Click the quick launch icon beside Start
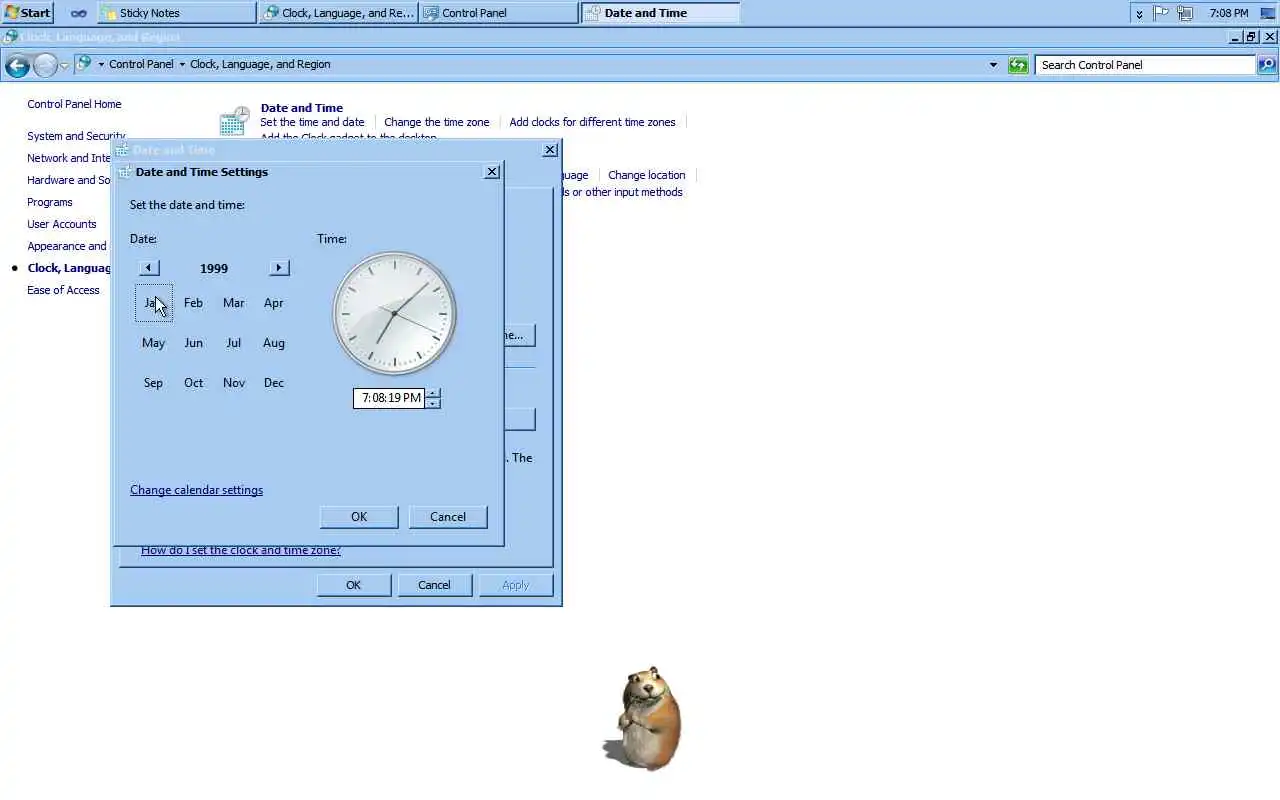The image size is (1280, 800). 78,13
